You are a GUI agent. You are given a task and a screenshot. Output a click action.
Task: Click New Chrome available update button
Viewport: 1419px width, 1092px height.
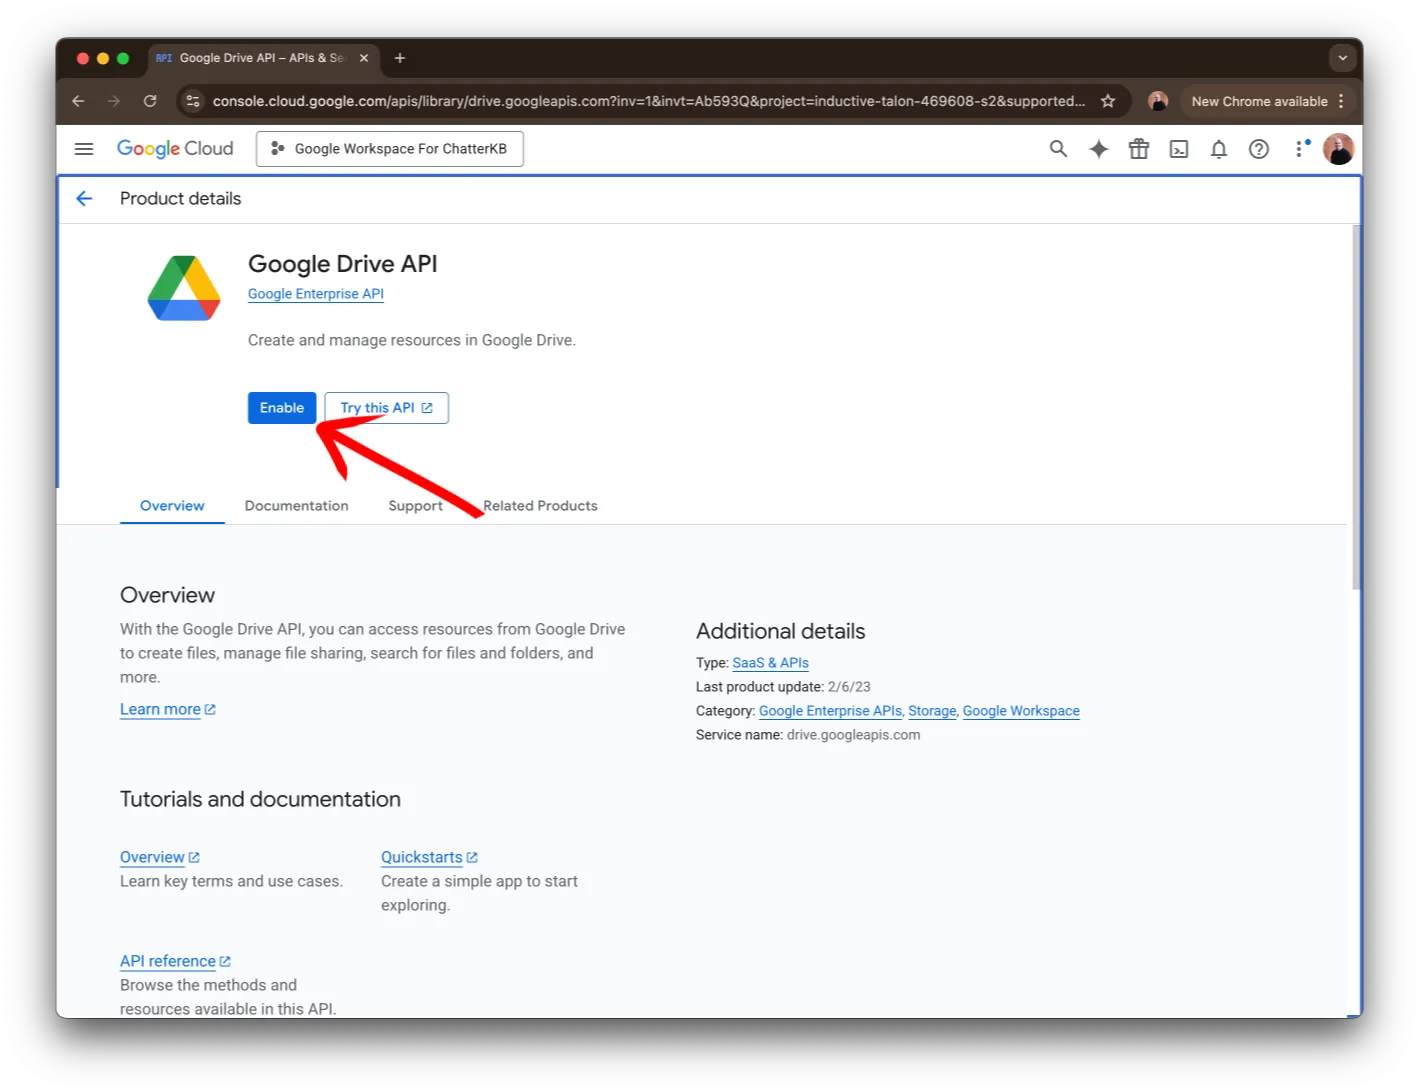click(1259, 101)
